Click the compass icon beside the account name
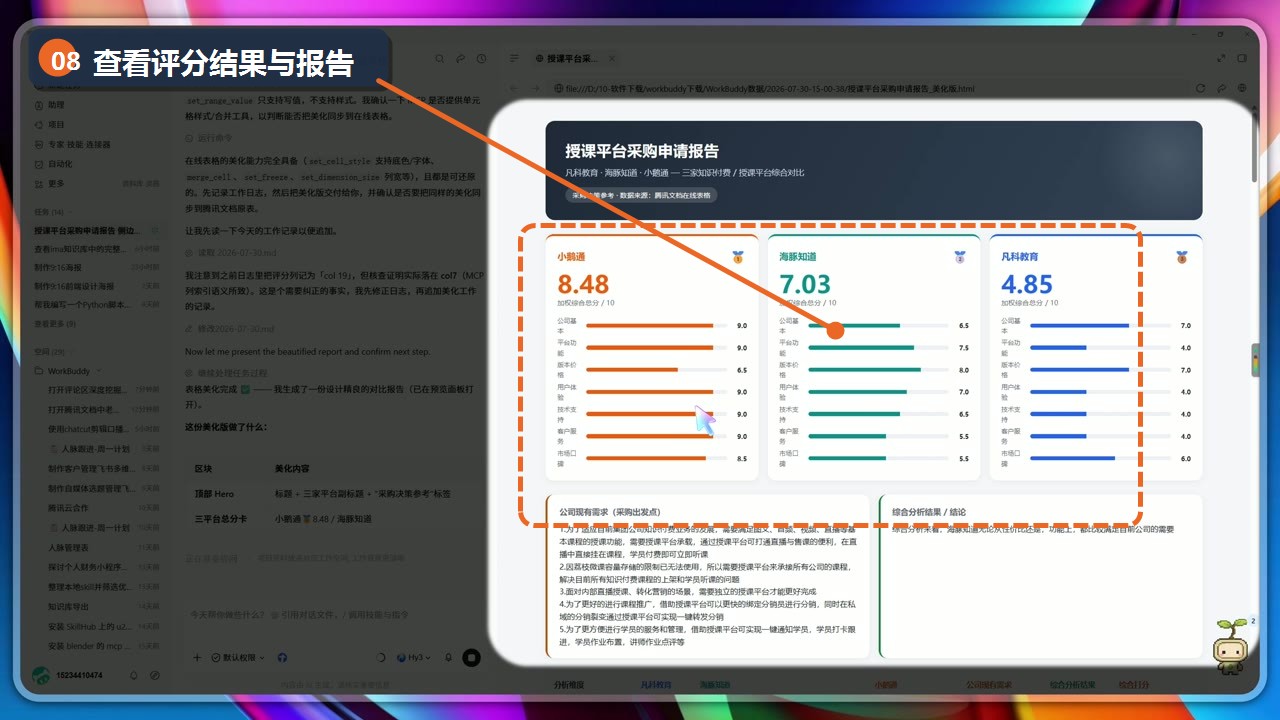The height and width of the screenshot is (720, 1280). 153,676
